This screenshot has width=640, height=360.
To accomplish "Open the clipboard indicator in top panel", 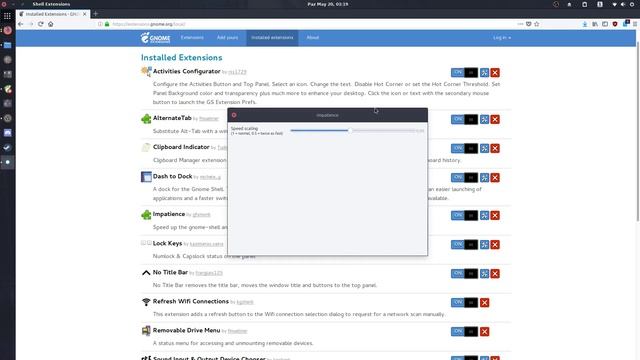I will click(x=584, y=4).
